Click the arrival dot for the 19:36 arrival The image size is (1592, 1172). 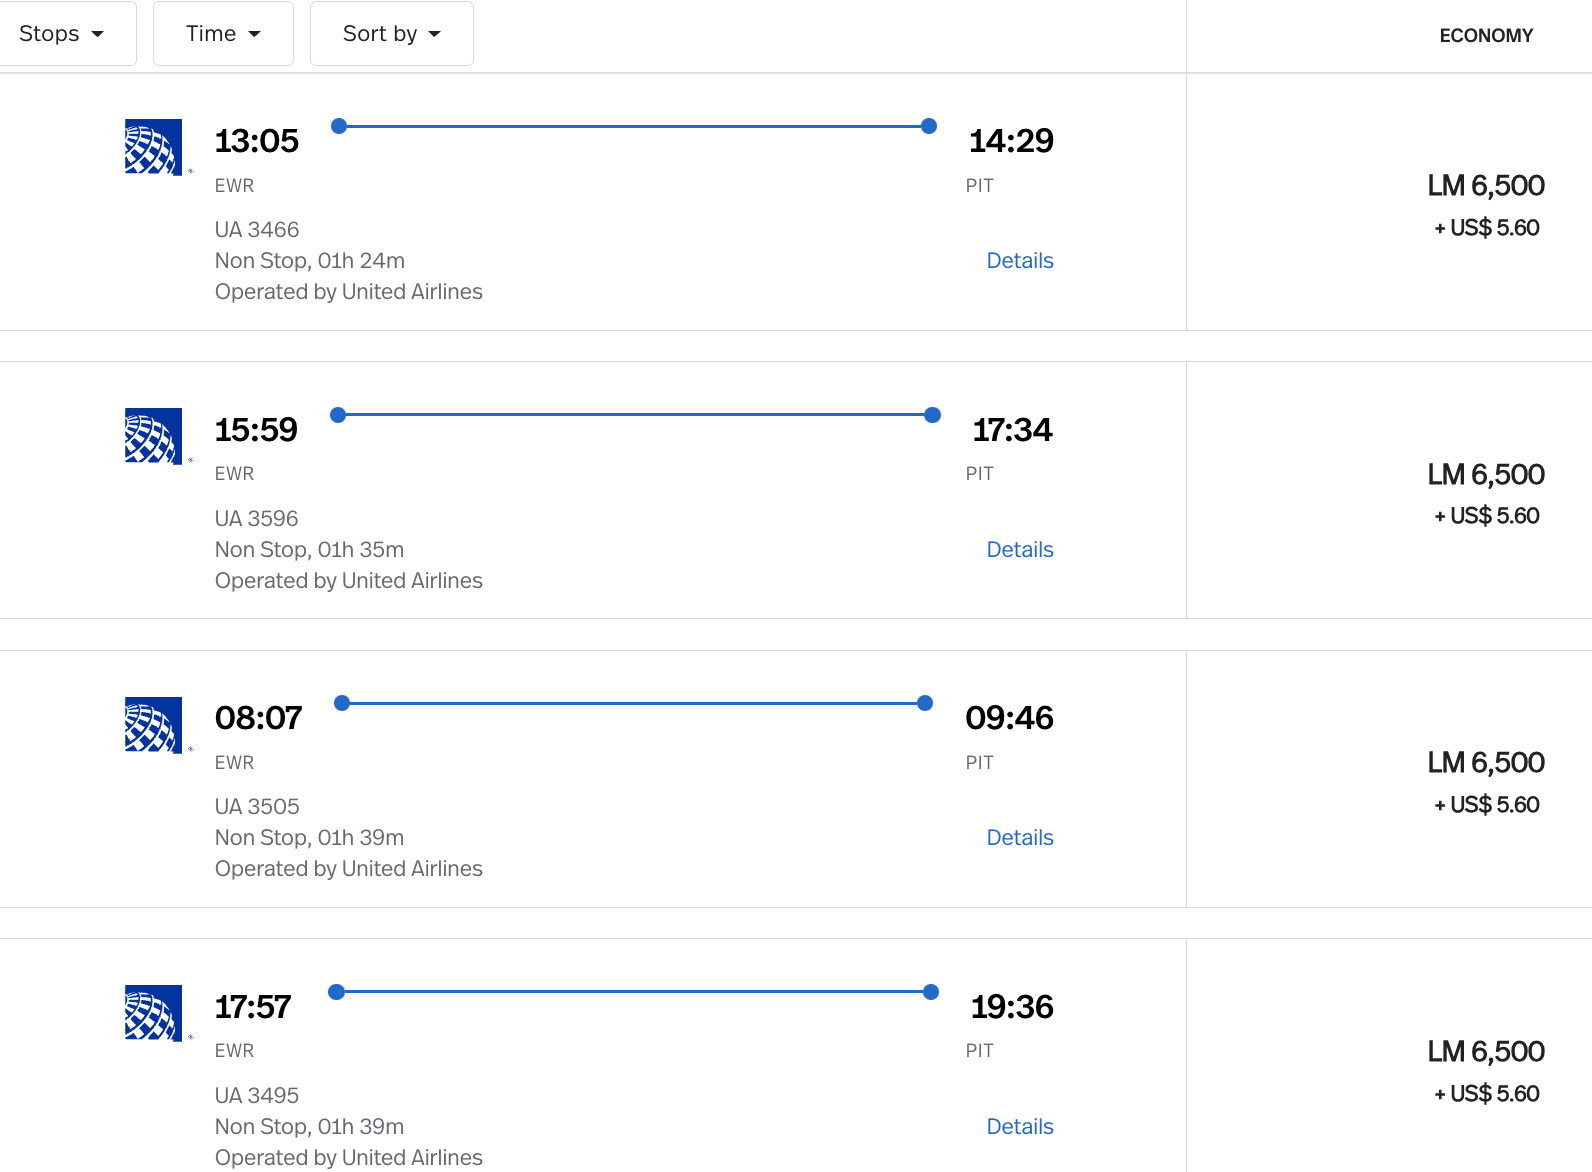930,992
